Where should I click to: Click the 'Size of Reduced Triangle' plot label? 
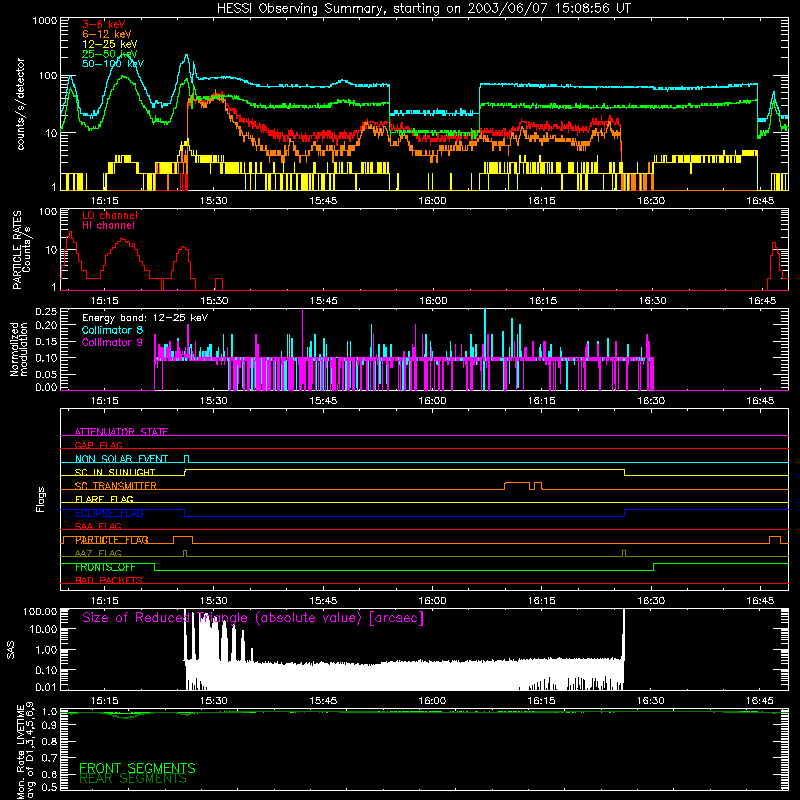(253, 617)
